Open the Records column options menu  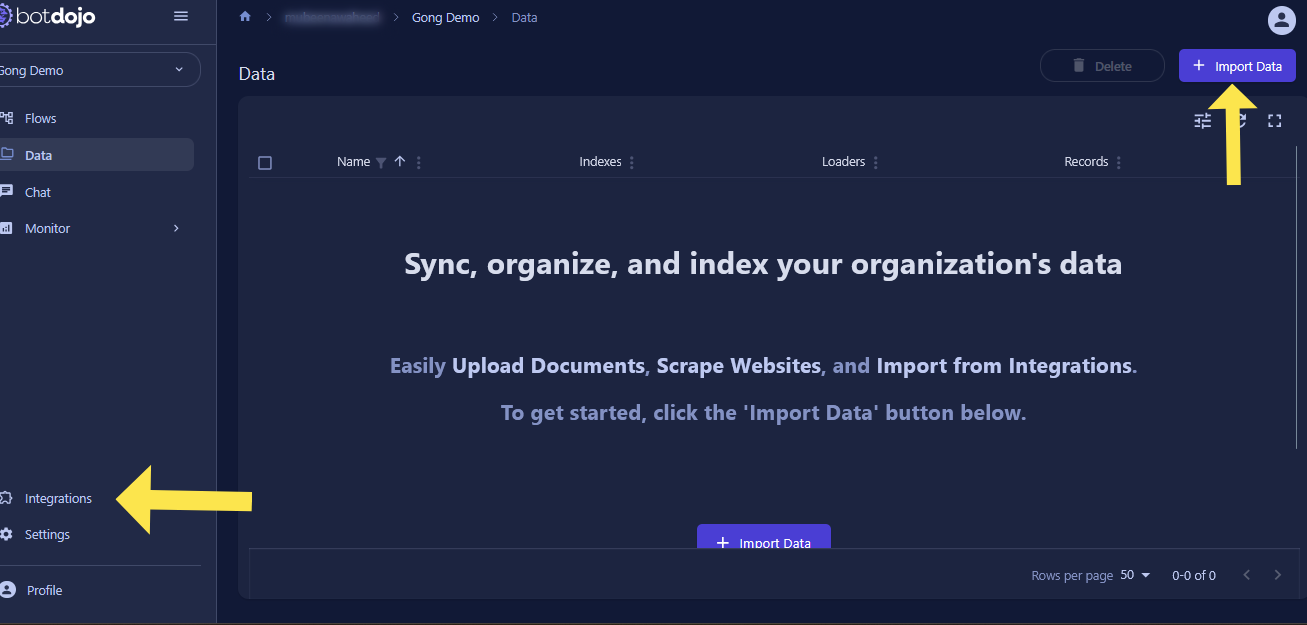(1119, 163)
